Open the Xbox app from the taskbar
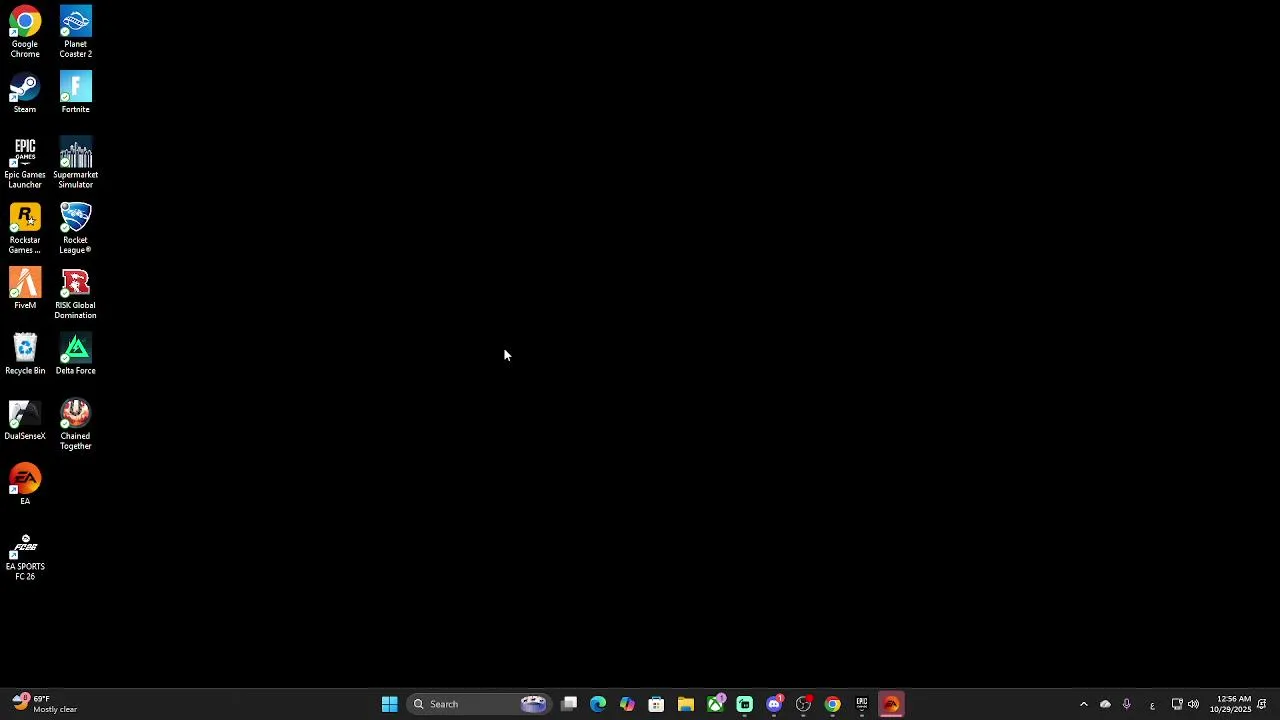This screenshot has height=720, width=1280. (715, 704)
